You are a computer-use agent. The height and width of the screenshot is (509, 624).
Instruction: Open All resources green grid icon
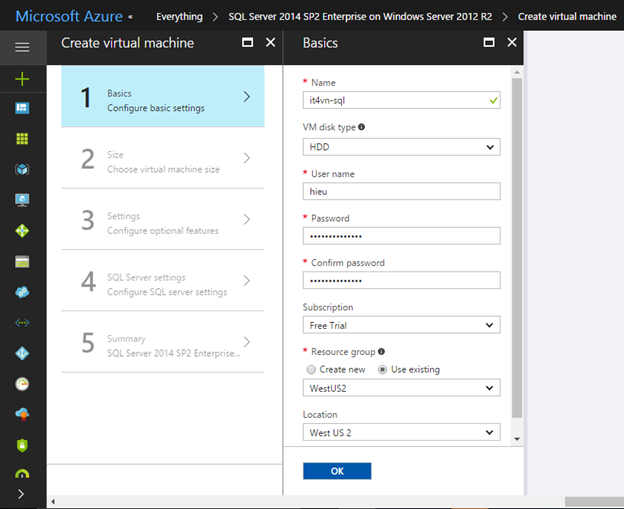[x=22, y=139]
